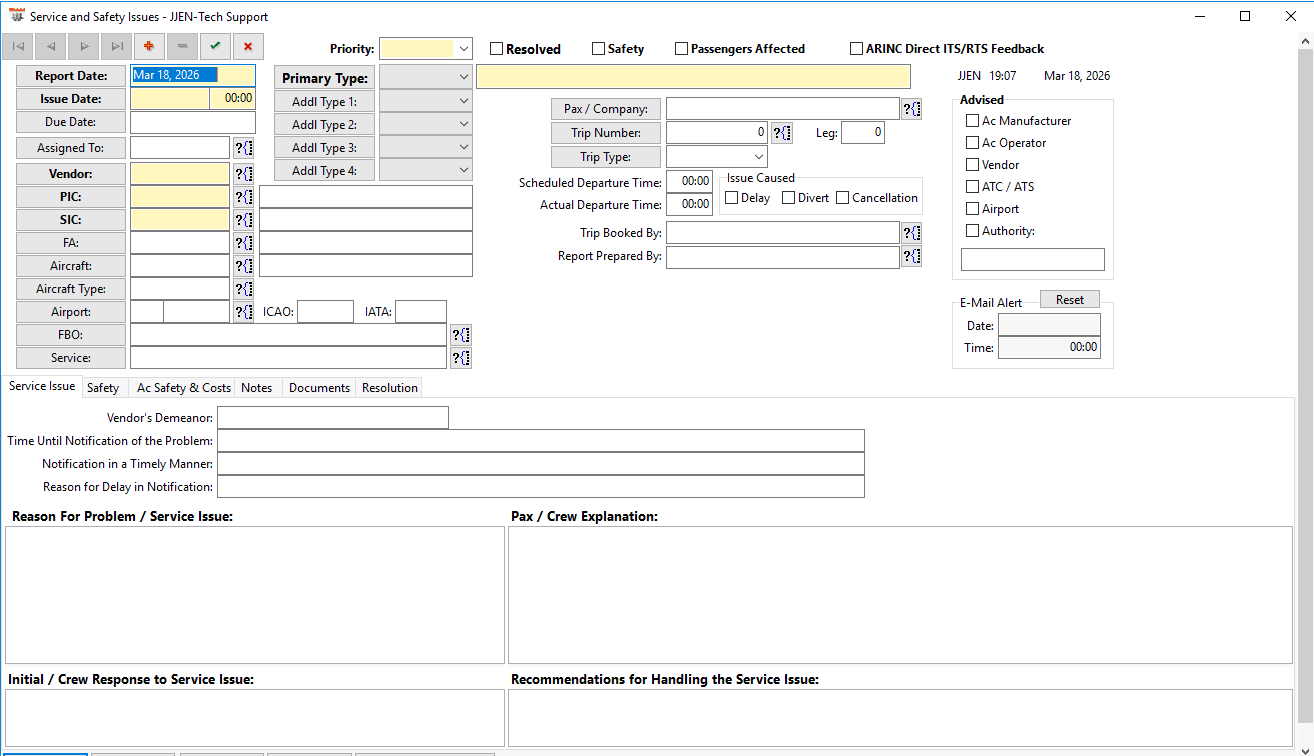Click the red plus add record icon
This screenshot has width=1314, height=756.
[149, 46]
